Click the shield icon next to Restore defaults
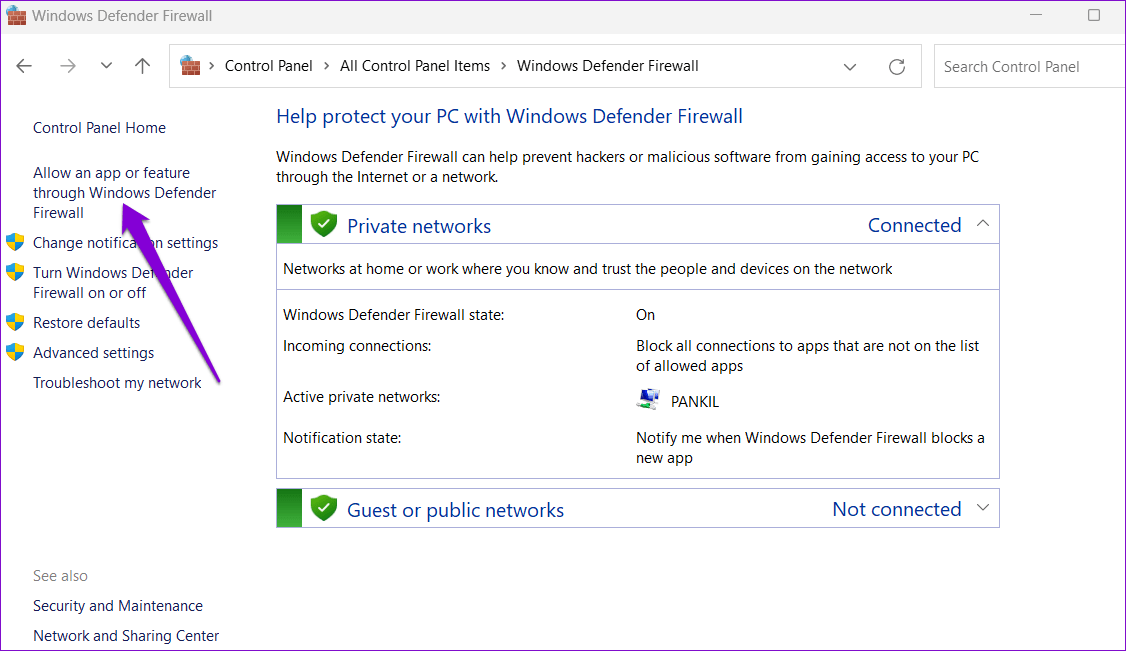The image size is (1126, 651). [x=15, y=321]
